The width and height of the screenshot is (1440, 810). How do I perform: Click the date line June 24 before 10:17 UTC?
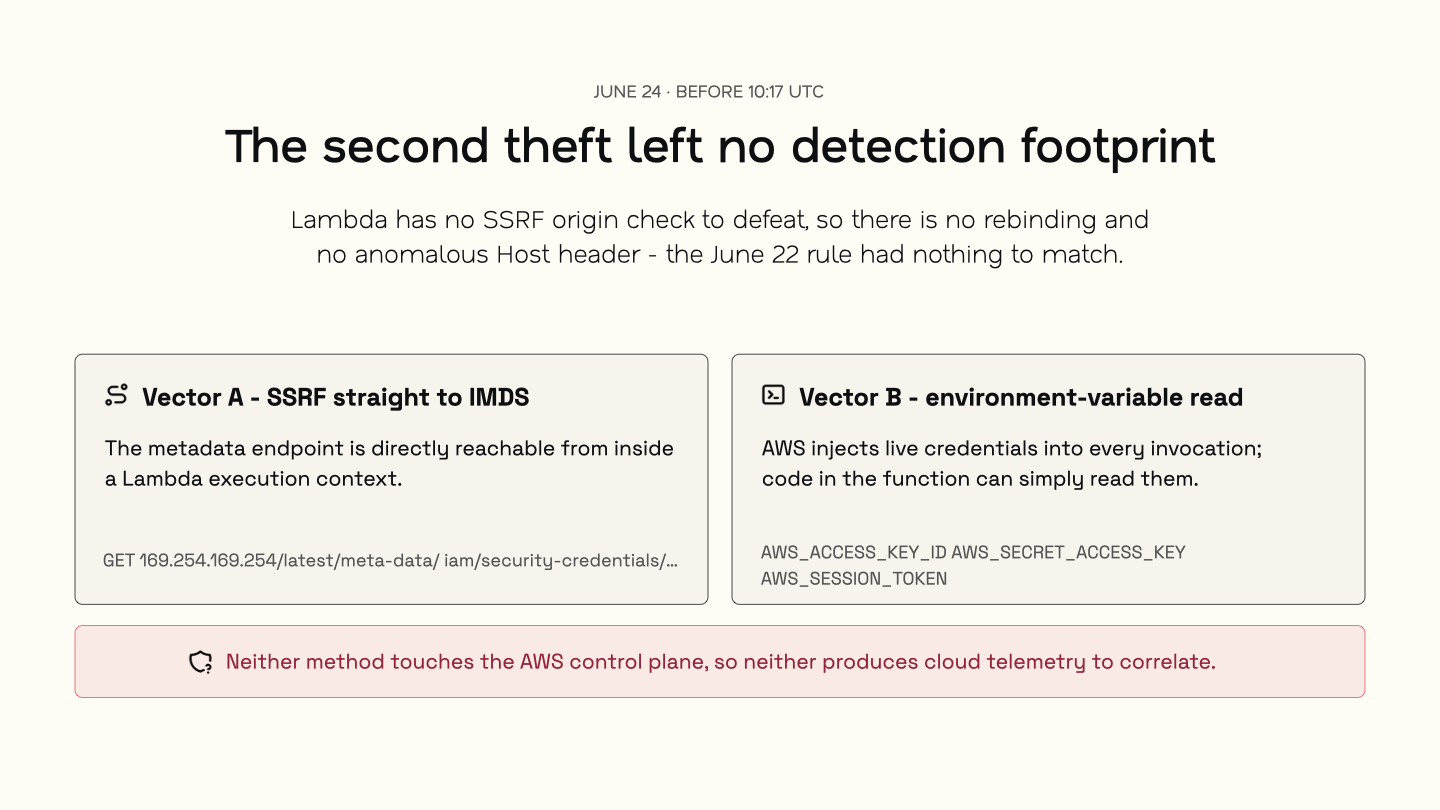coord(708,92)
